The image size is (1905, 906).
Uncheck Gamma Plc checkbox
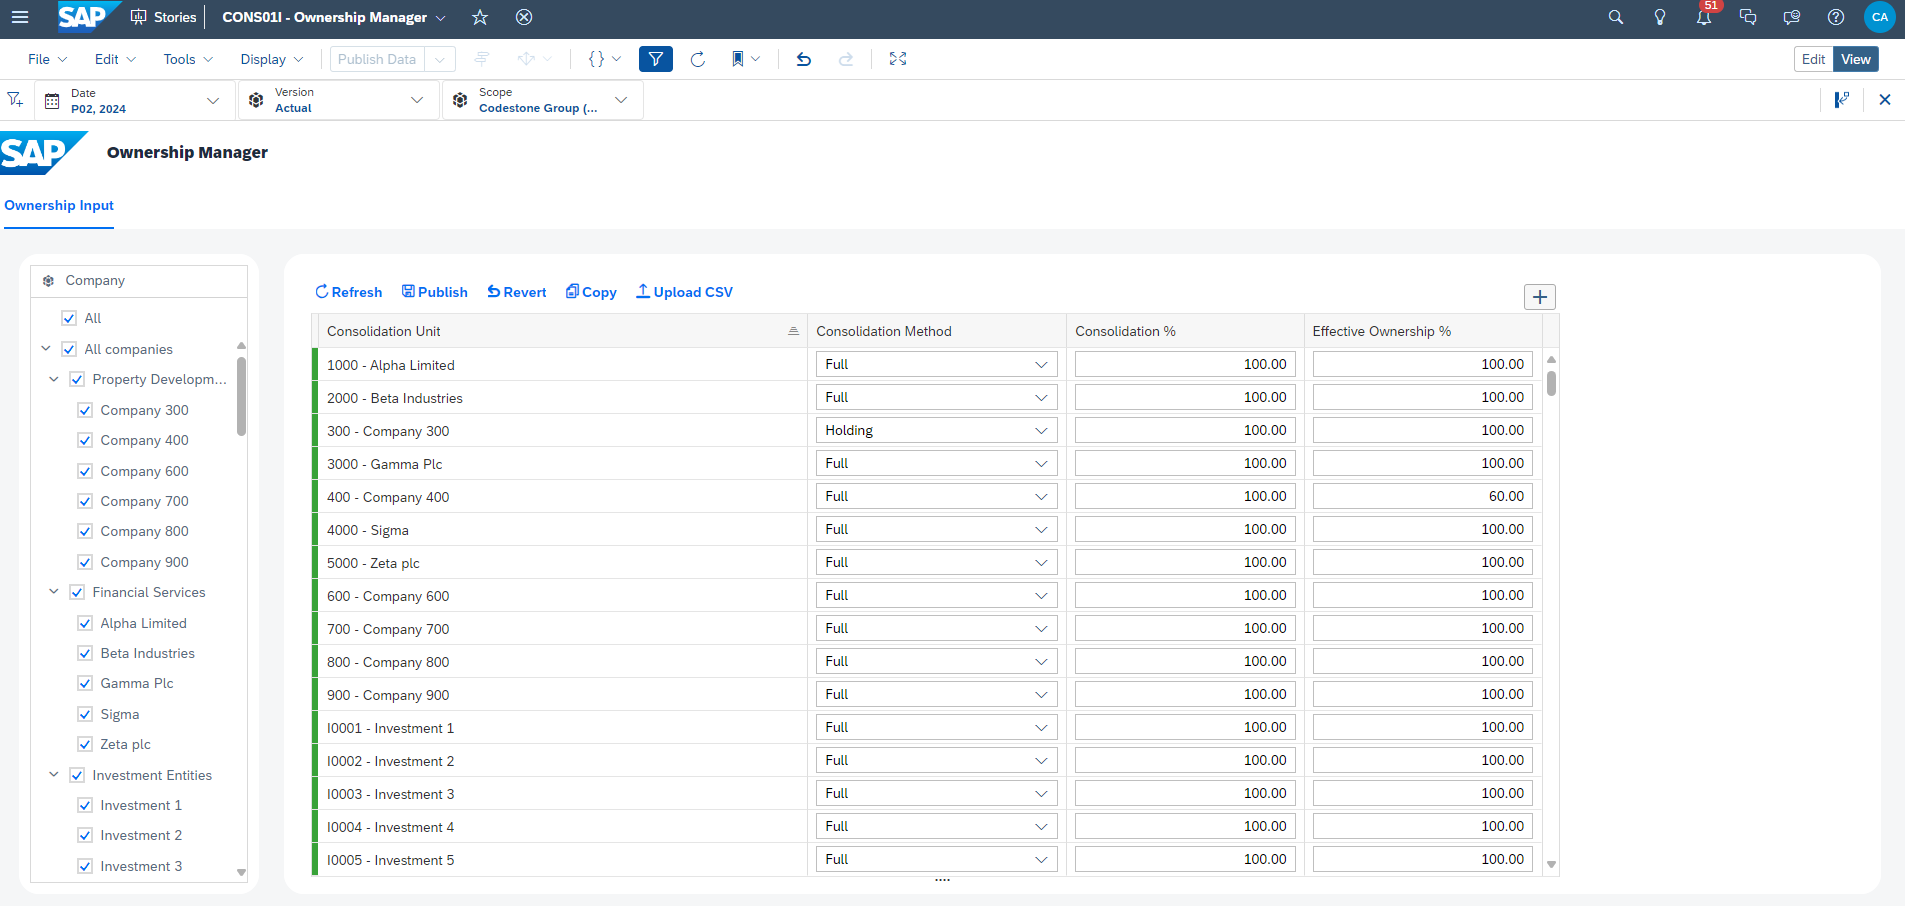[85, 683]
